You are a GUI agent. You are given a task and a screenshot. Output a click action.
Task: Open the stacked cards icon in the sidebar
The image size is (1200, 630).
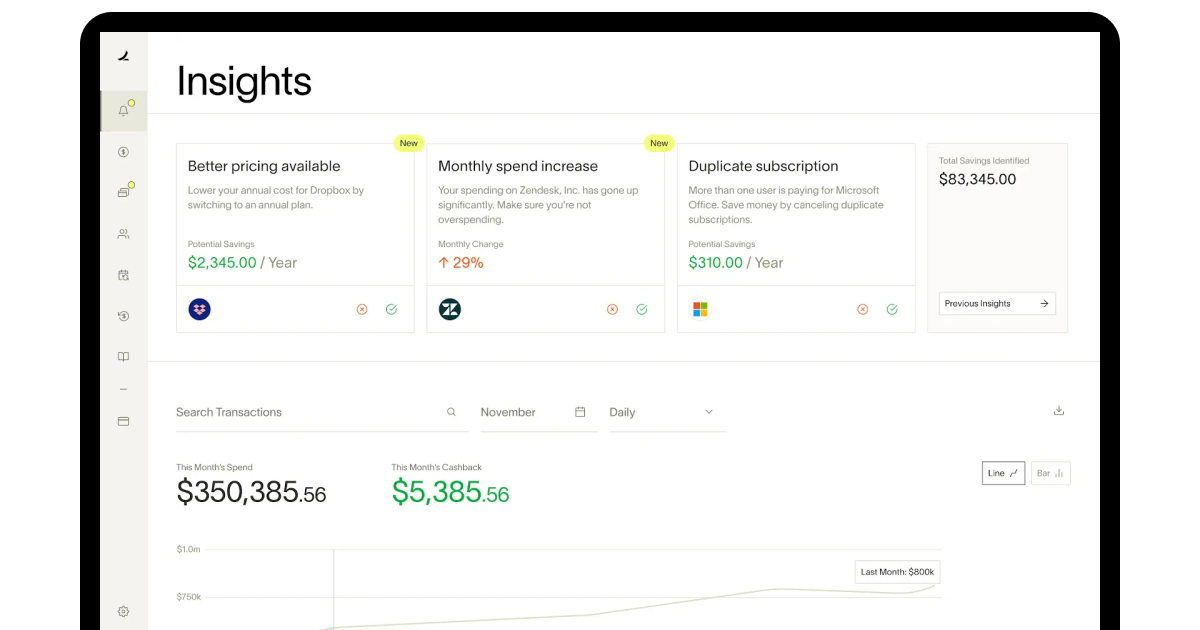[124, 192]
